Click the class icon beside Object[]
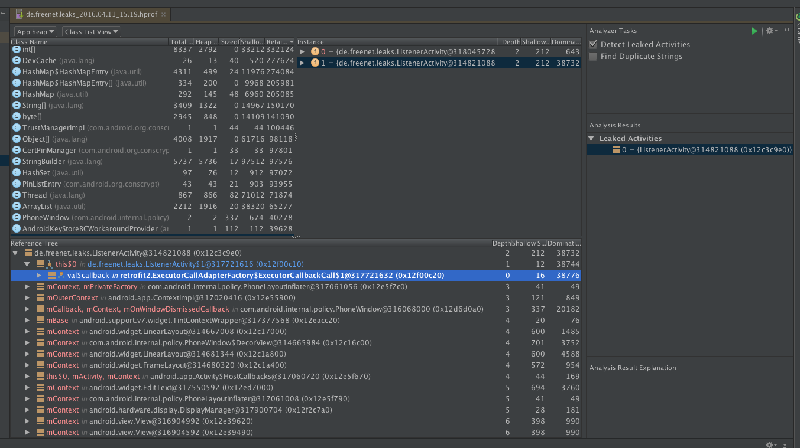 [x=16, y=139]
